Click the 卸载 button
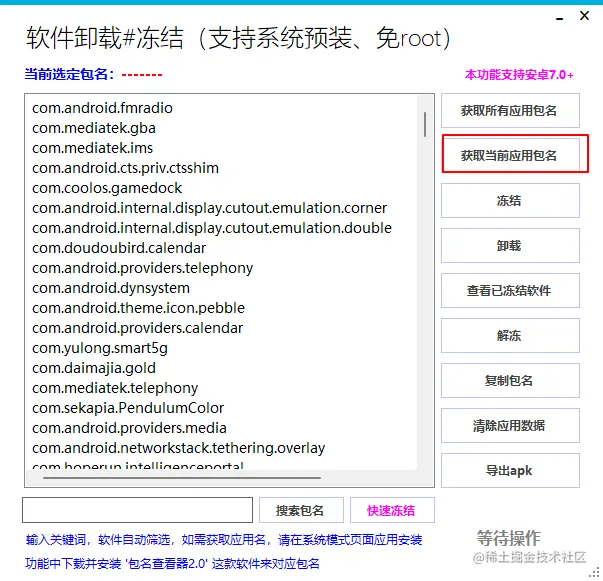Viewport: 603px width, 581px height. [510, 245]
